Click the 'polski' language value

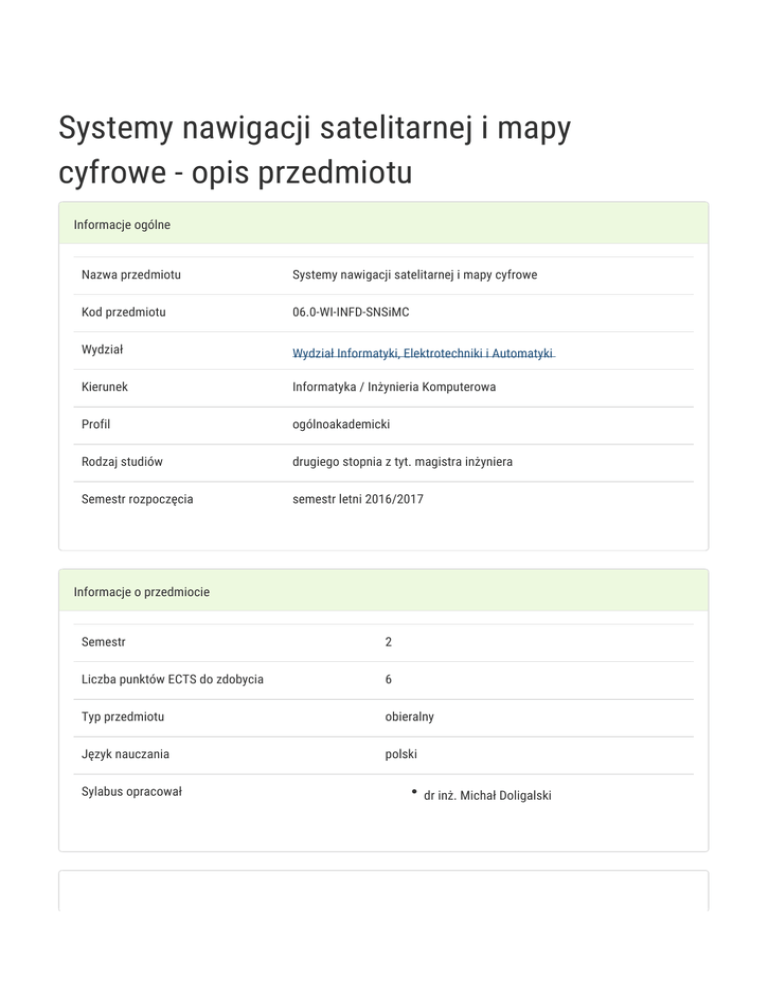click(x=401, y=755)
